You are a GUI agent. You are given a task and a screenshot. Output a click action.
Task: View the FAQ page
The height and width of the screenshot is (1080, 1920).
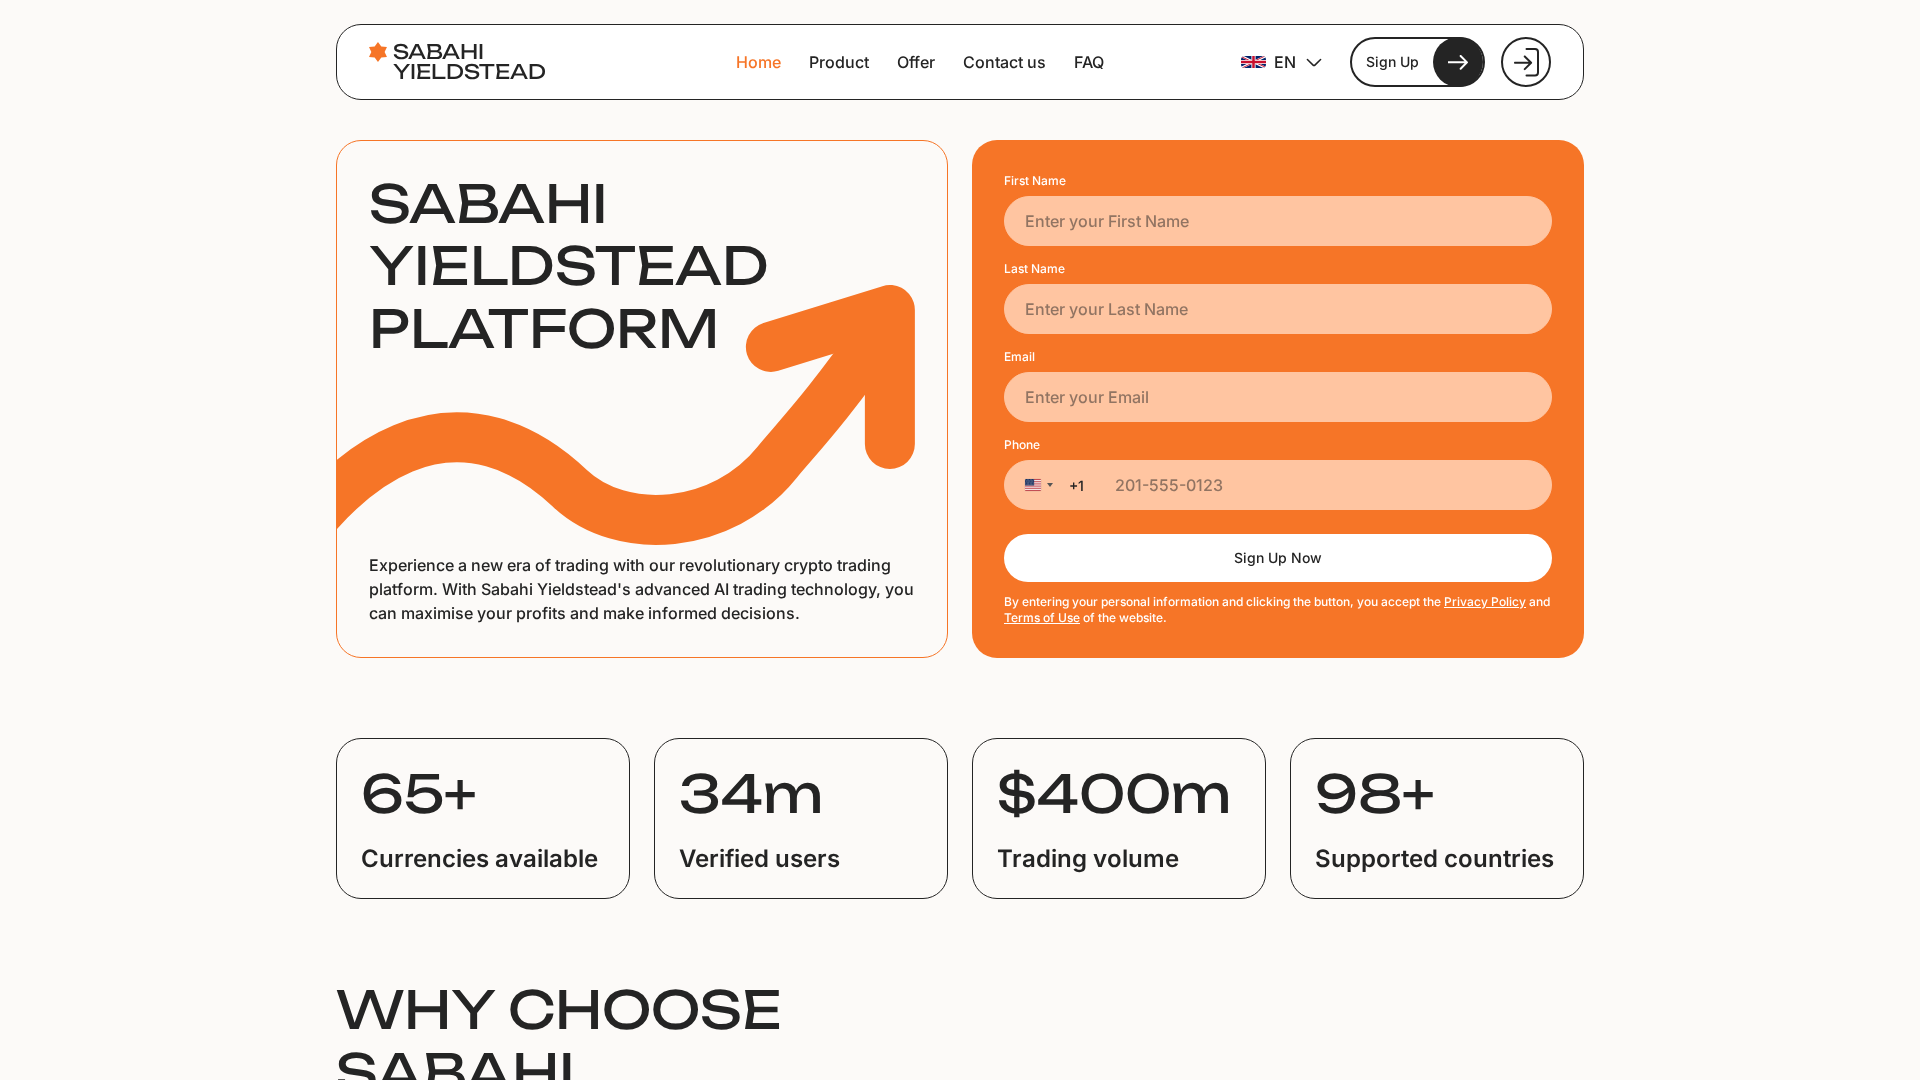[x=1089, y=62]
